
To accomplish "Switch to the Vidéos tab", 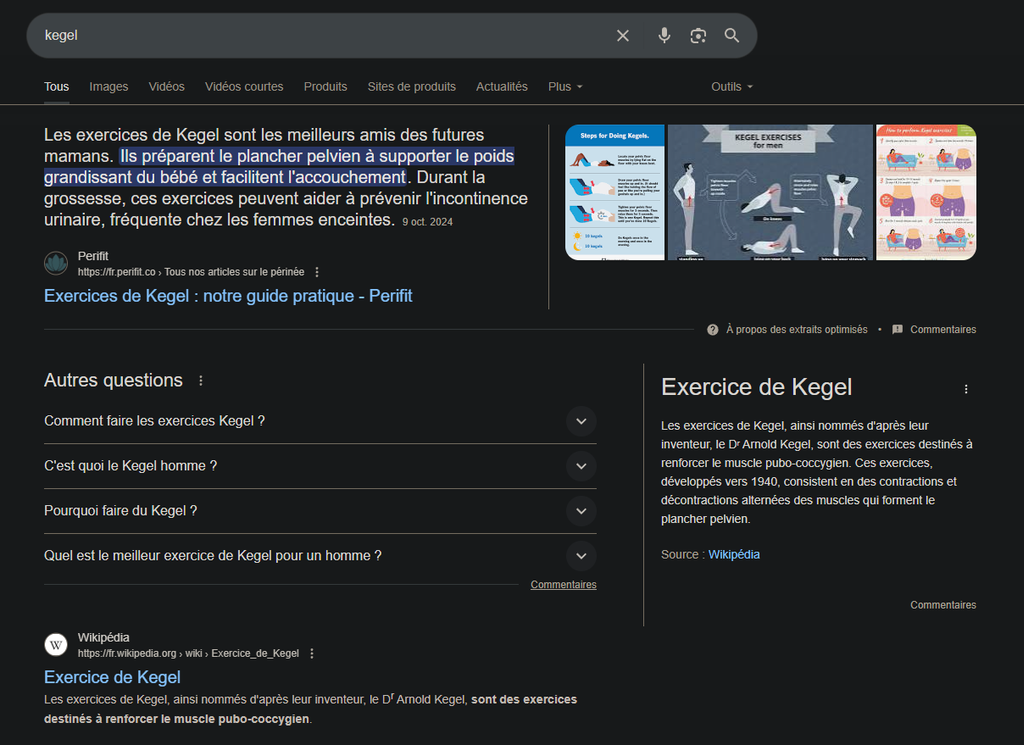I will 167,87.
